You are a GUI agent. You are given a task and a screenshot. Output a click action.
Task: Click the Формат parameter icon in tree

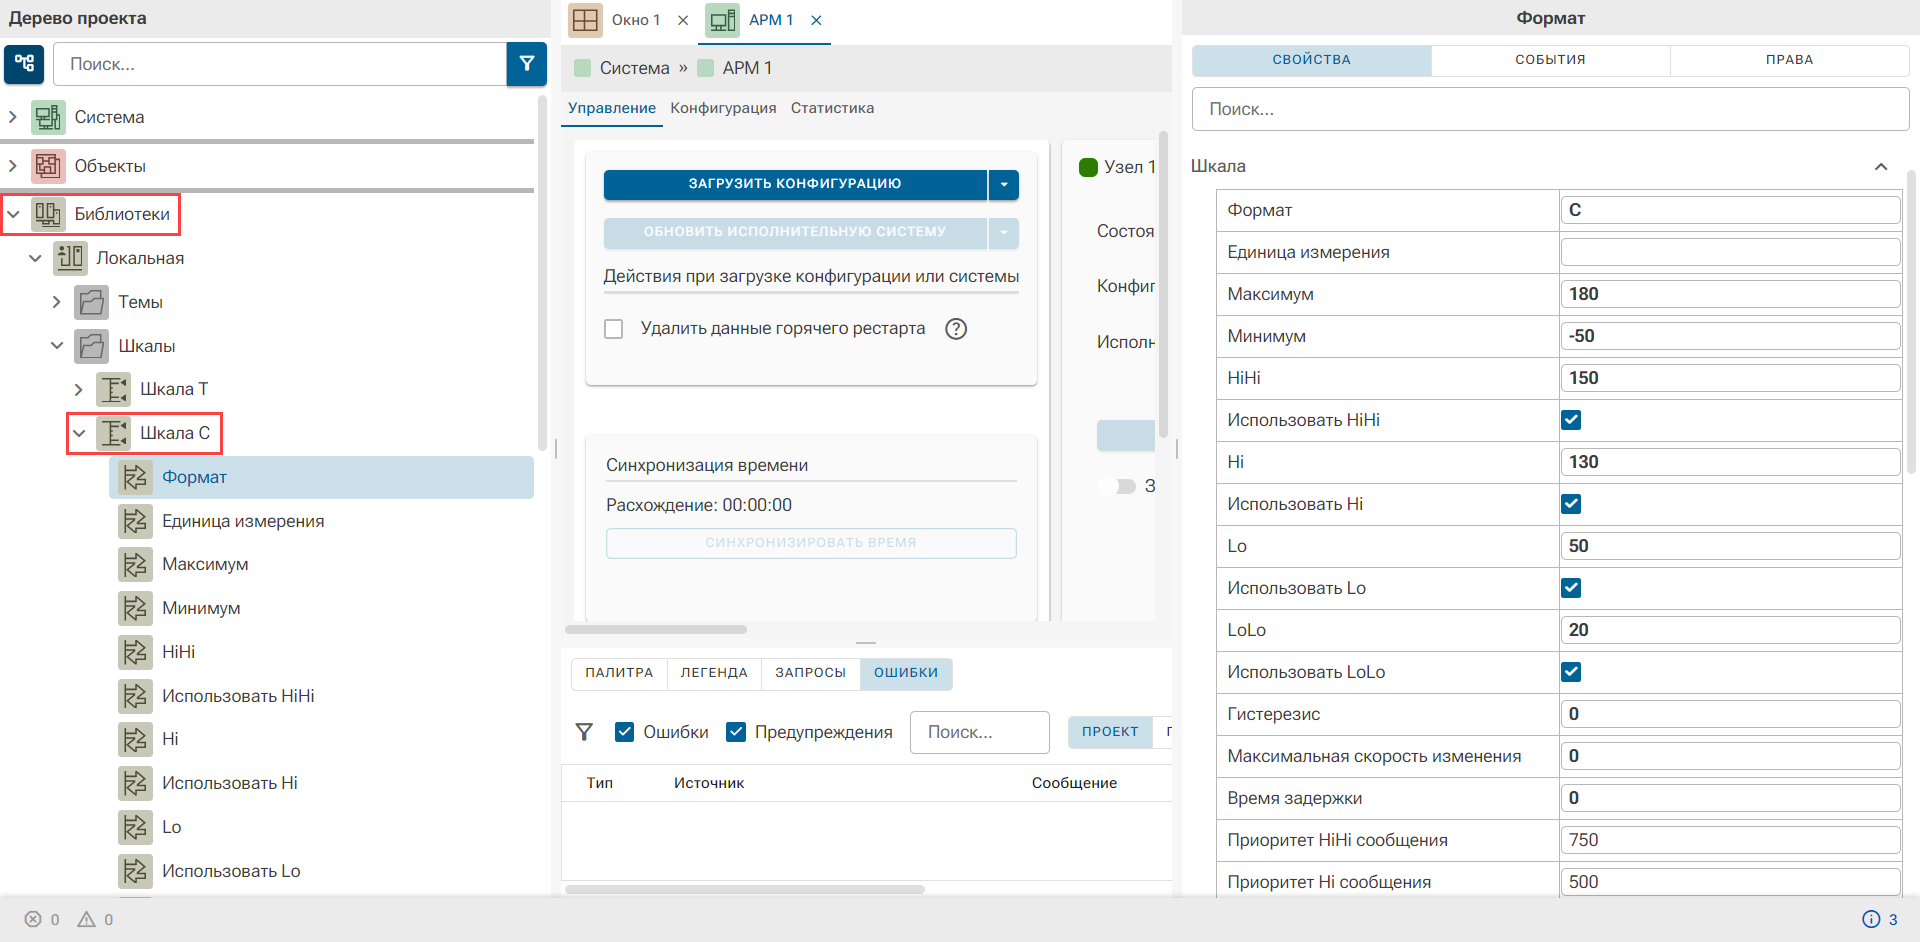click(x=136, y=477)
